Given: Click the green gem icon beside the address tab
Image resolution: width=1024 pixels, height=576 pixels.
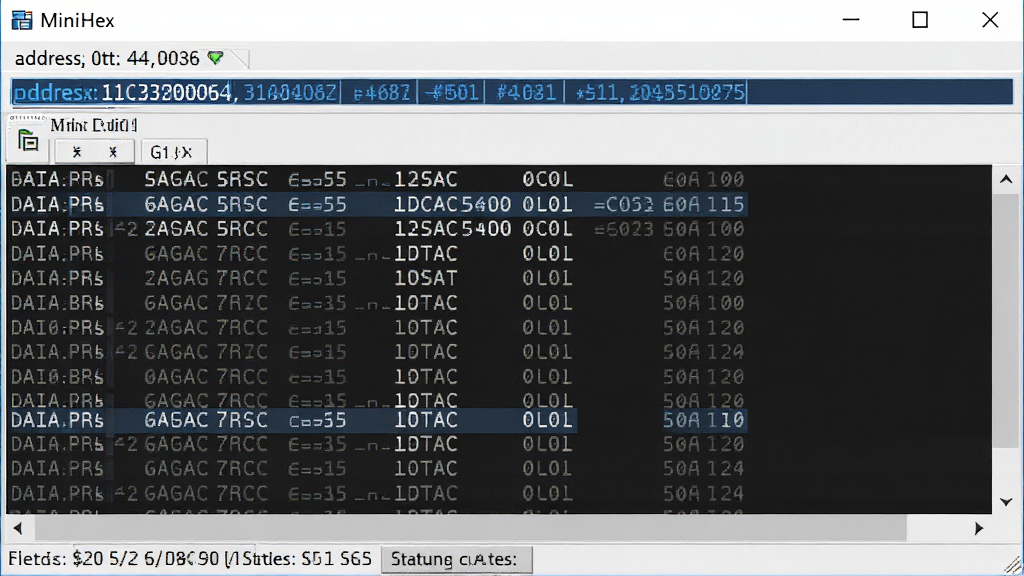Looking at the screenshot, I should click(216, 58).
